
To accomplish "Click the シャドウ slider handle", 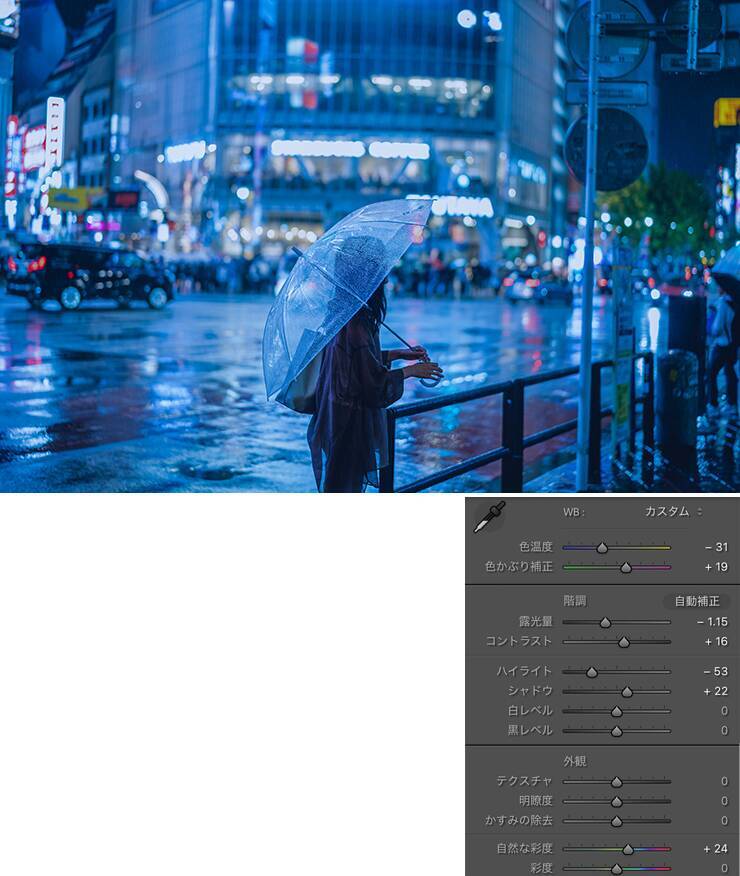I will click(x=627, y=692).
